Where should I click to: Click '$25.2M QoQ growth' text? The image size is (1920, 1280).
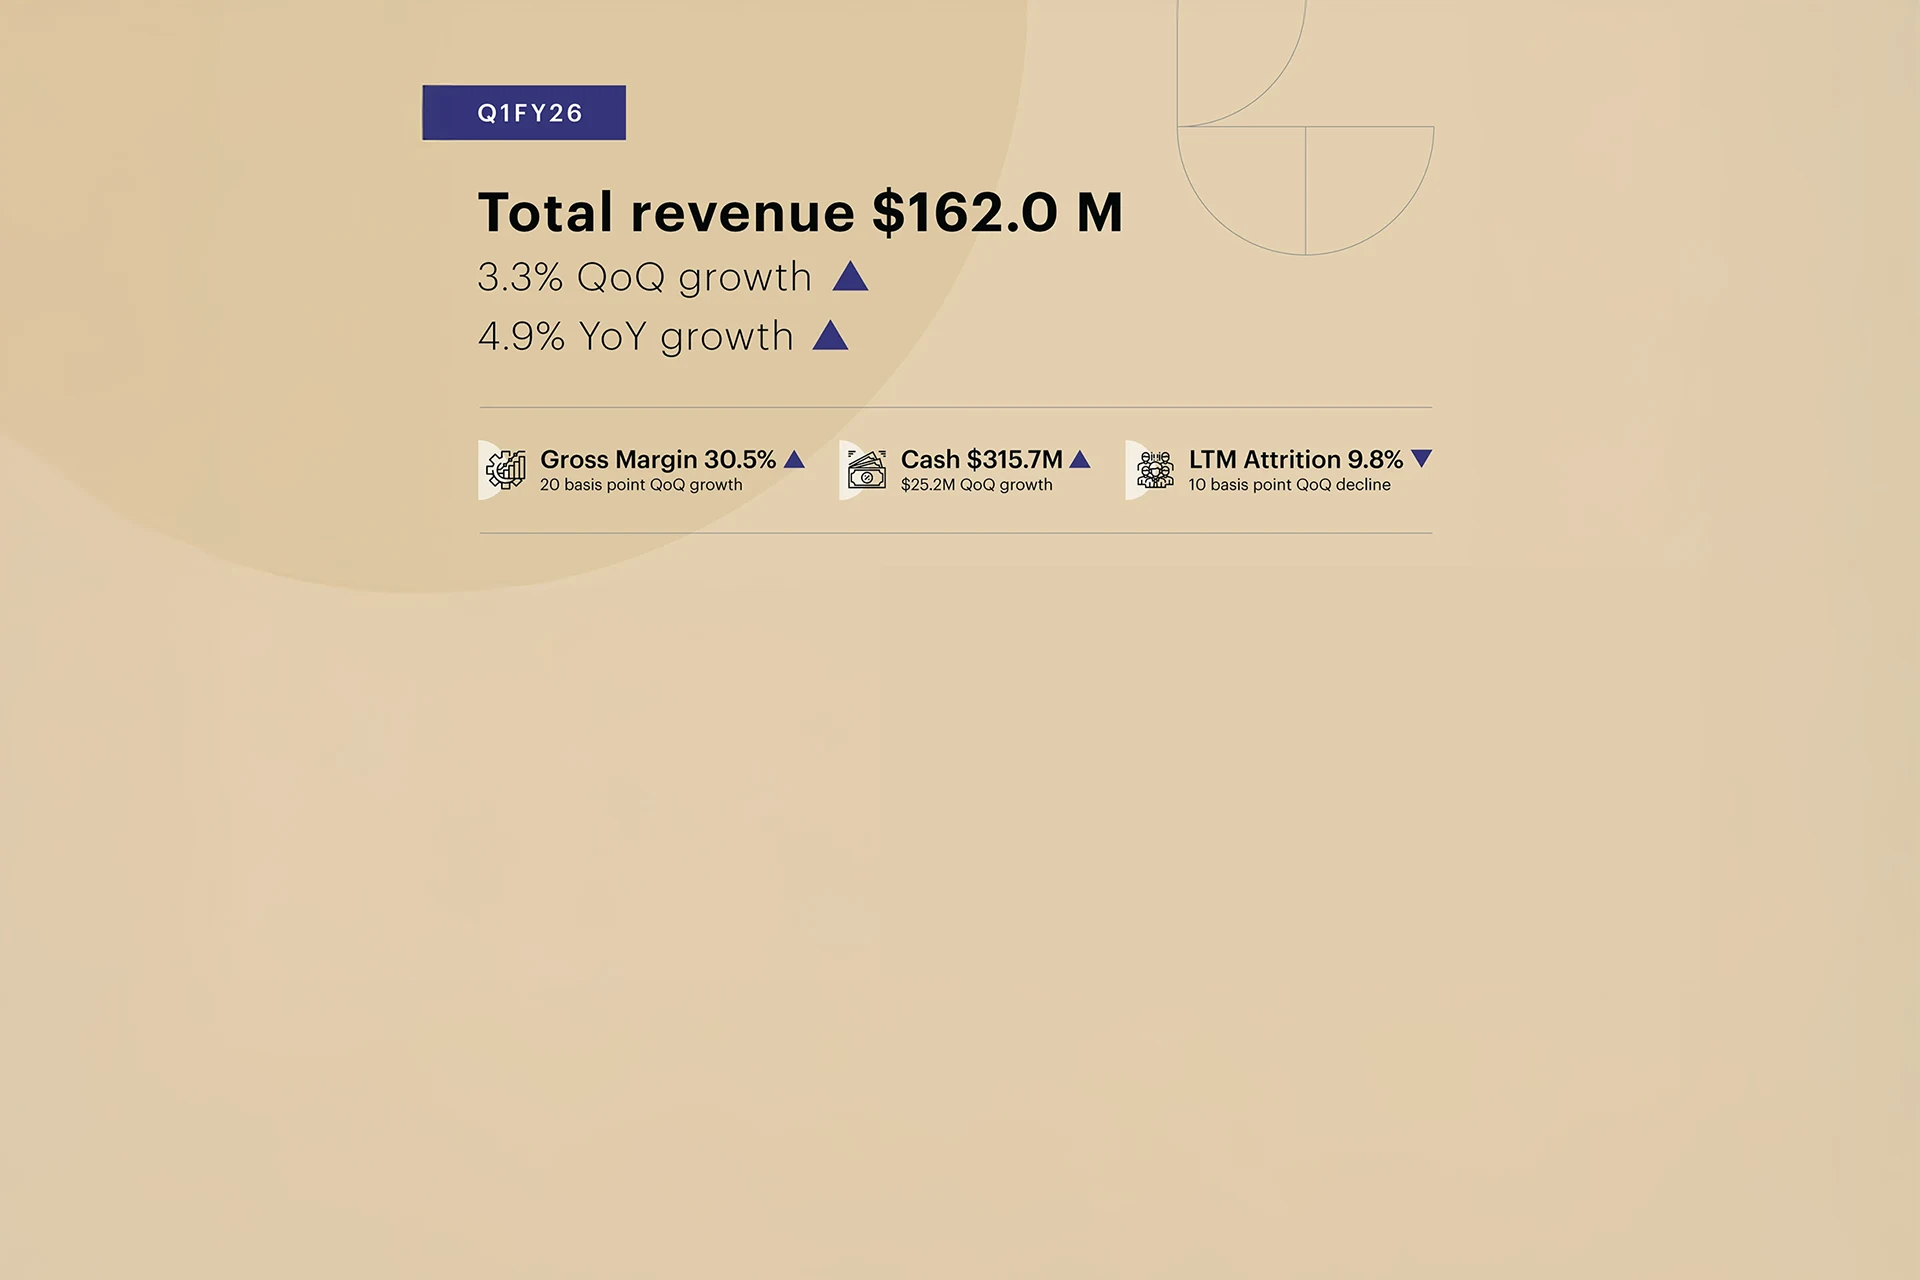click(x=976, y=485)
